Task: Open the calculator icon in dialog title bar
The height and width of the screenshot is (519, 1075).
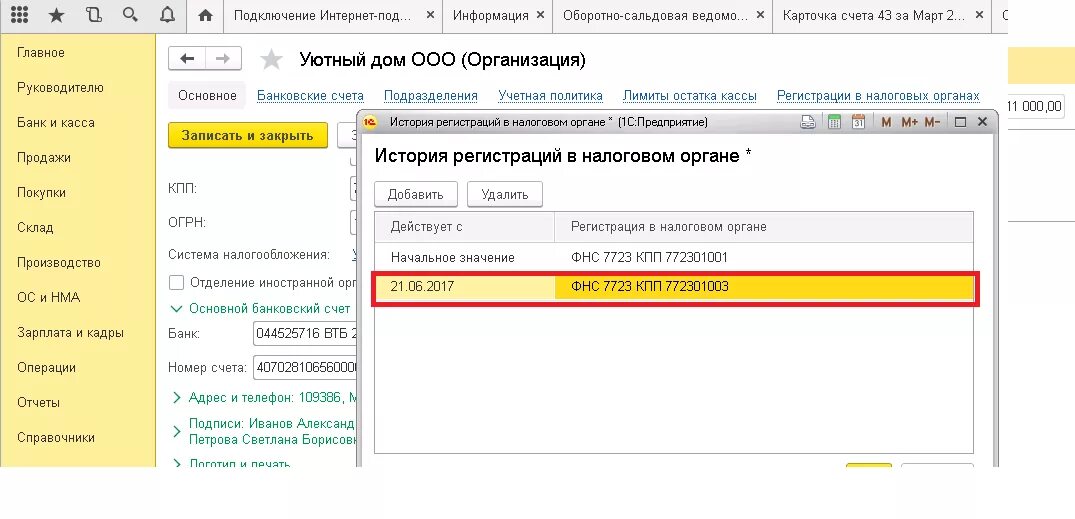Action: [834, 122]
